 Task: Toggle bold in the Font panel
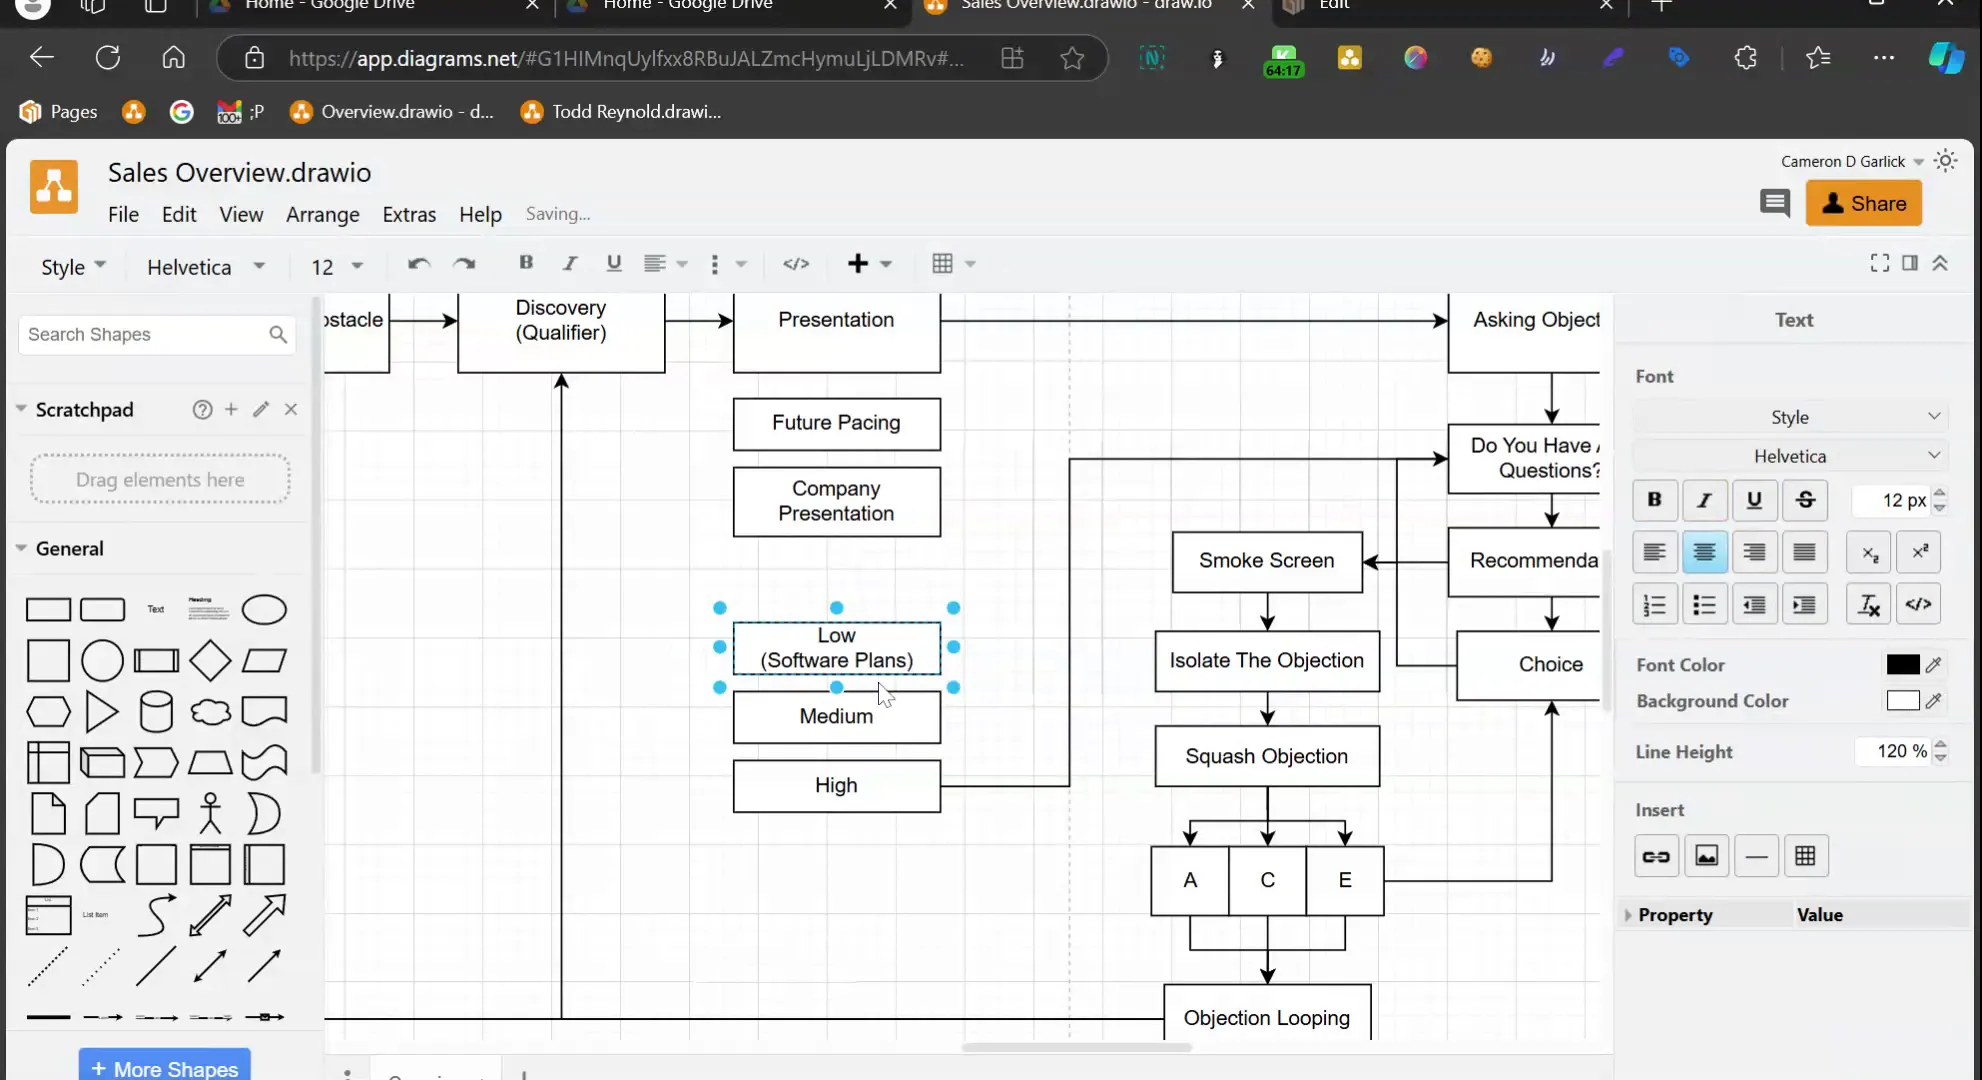(x=1655, y=500)
